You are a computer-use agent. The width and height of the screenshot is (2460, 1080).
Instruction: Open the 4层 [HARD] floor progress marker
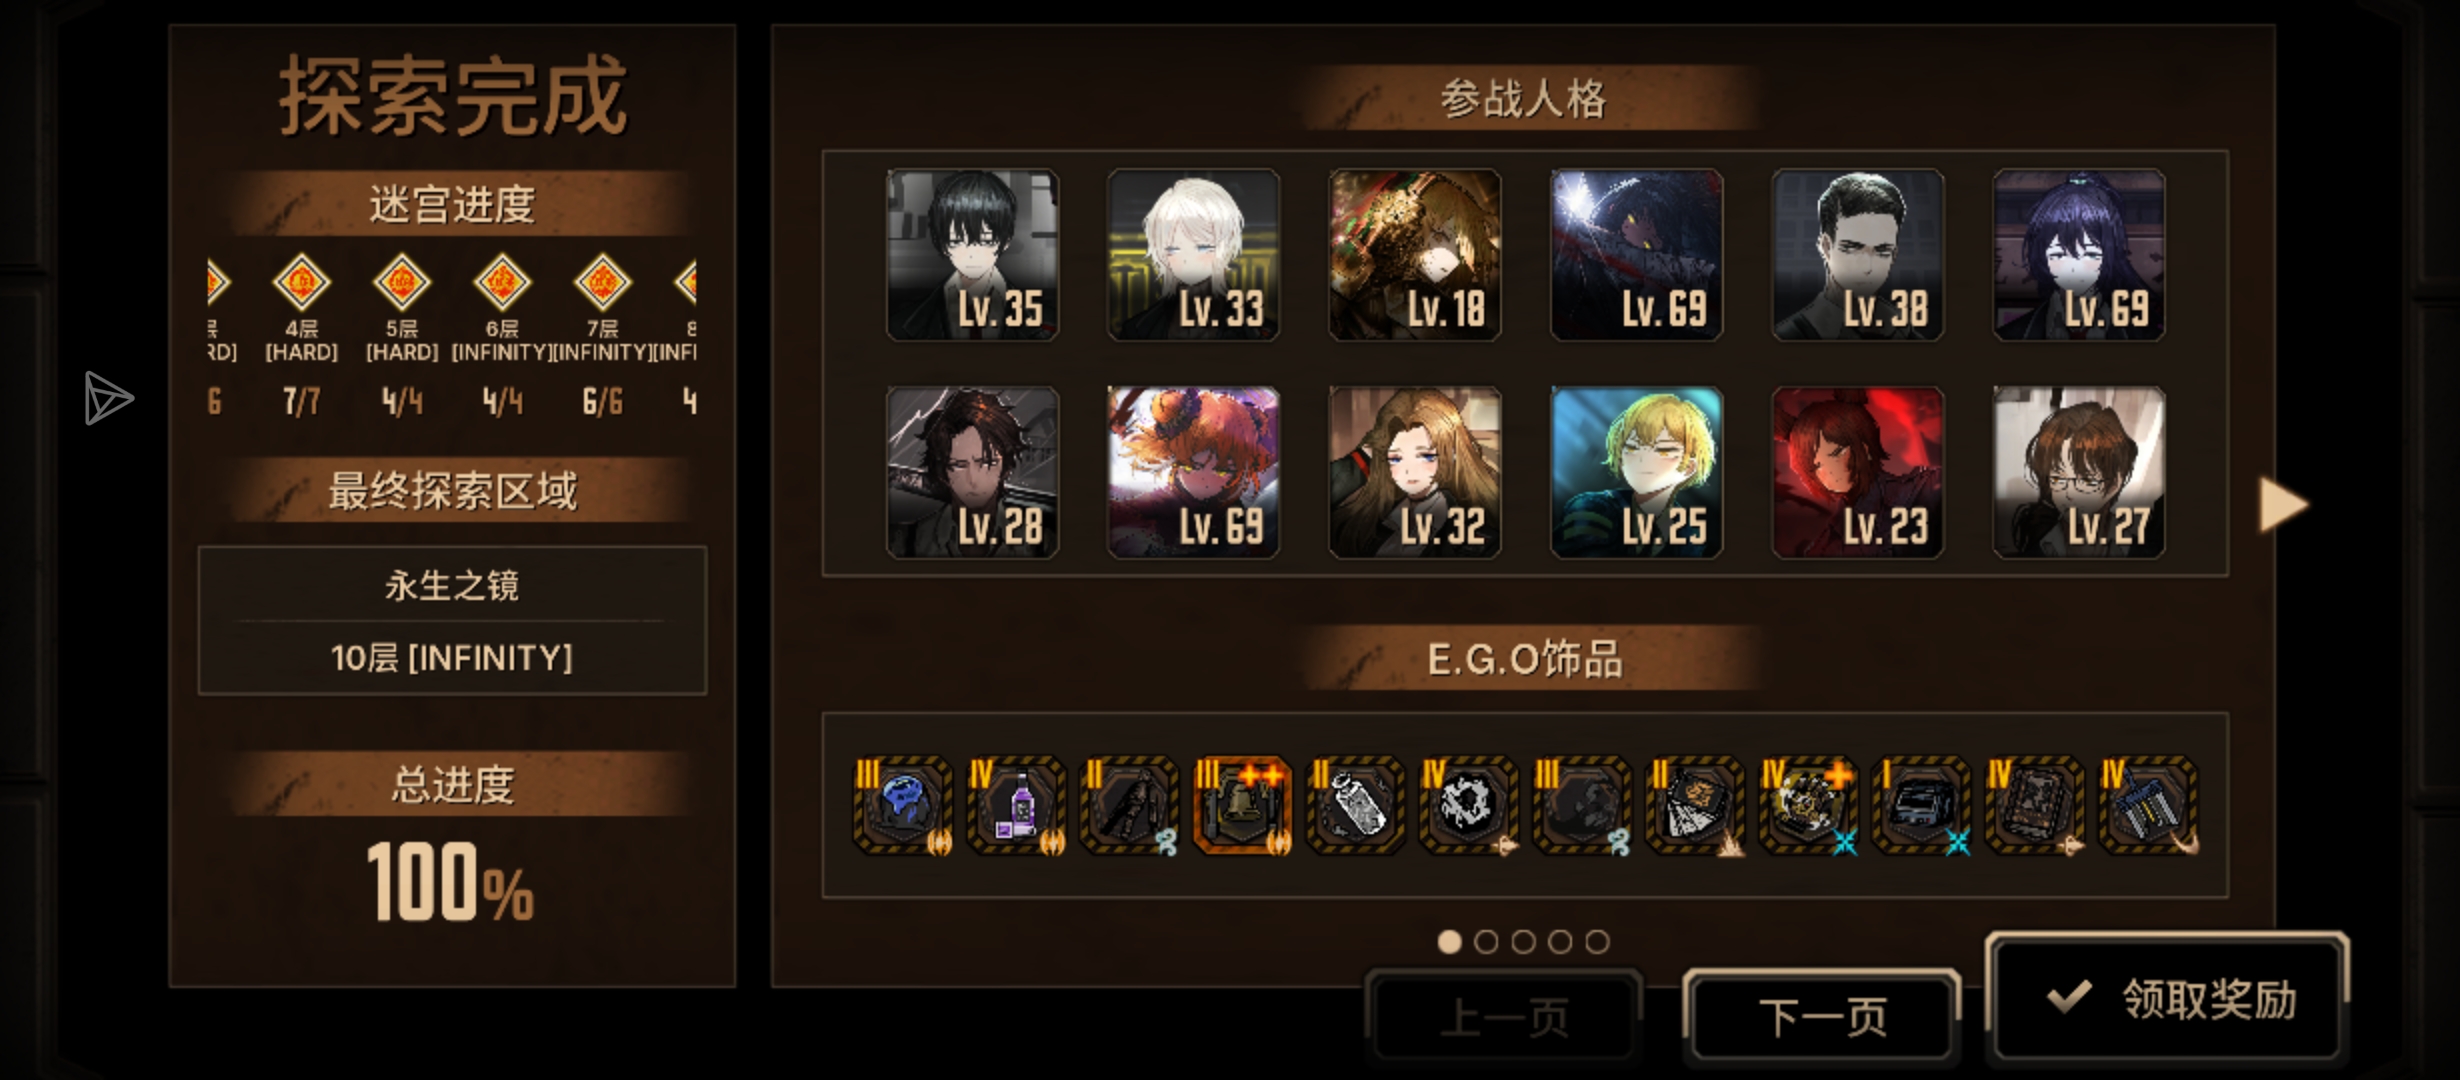(x=301, y=283)
